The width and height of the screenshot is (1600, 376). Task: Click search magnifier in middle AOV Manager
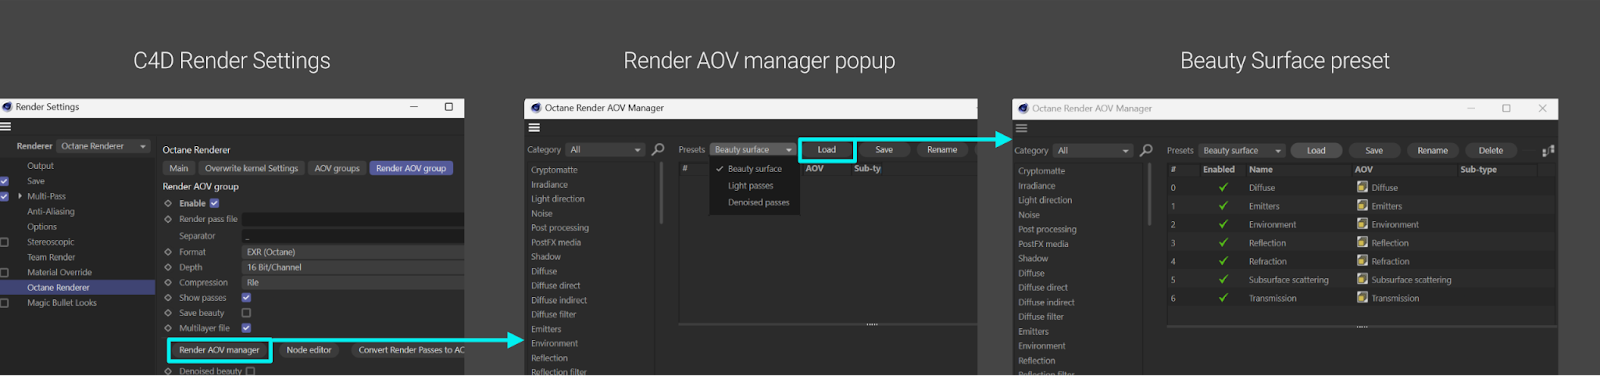coord(658,149)
